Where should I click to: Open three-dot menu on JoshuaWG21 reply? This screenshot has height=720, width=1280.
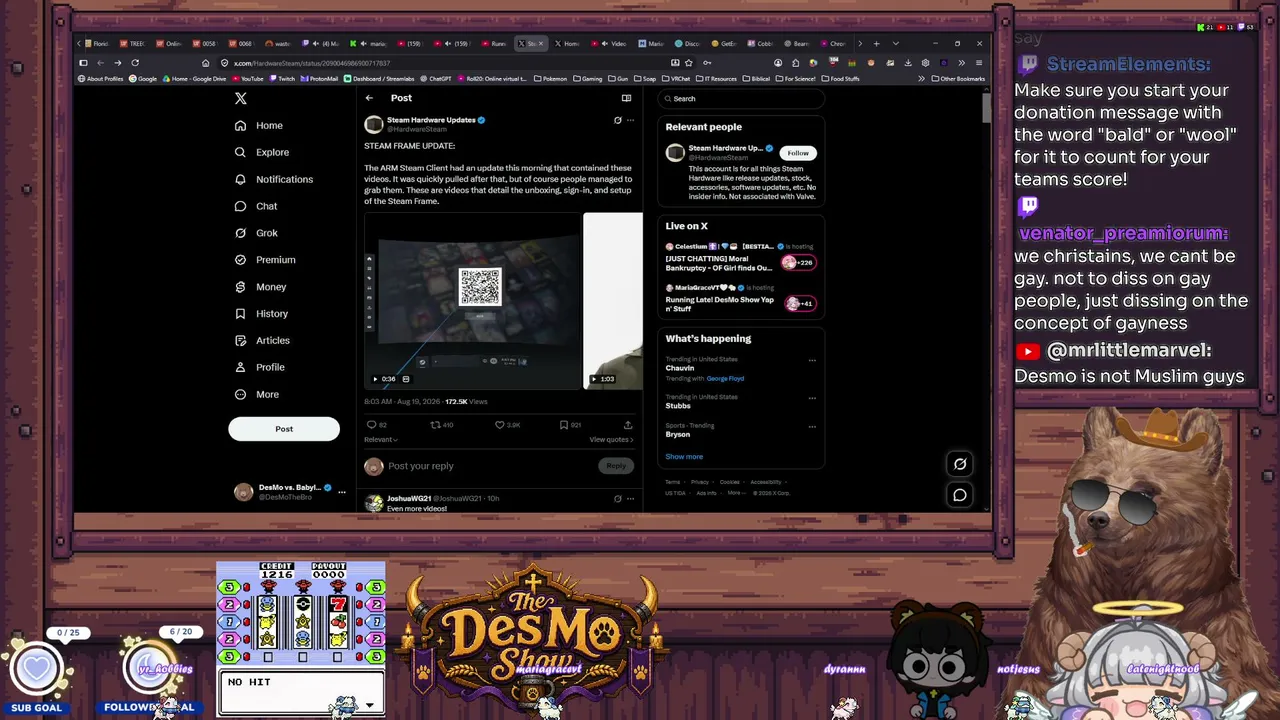point(630,498)
